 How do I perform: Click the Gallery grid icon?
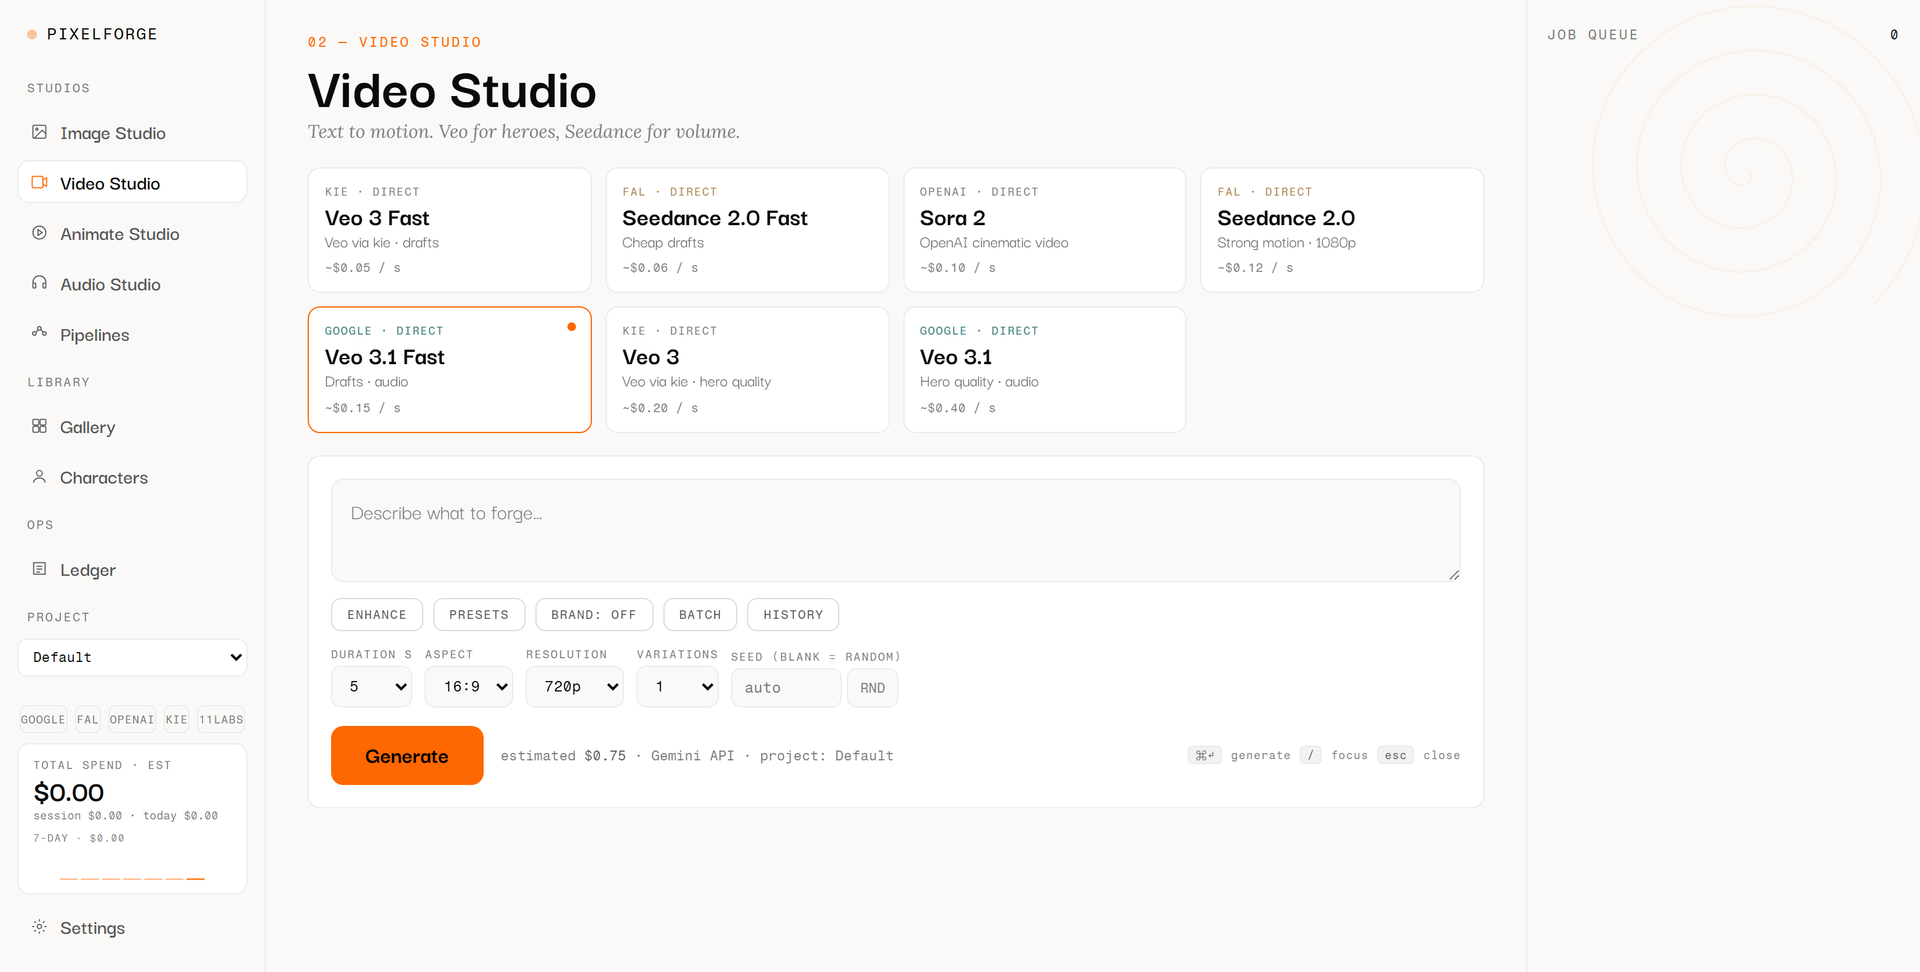pos(39,426)
